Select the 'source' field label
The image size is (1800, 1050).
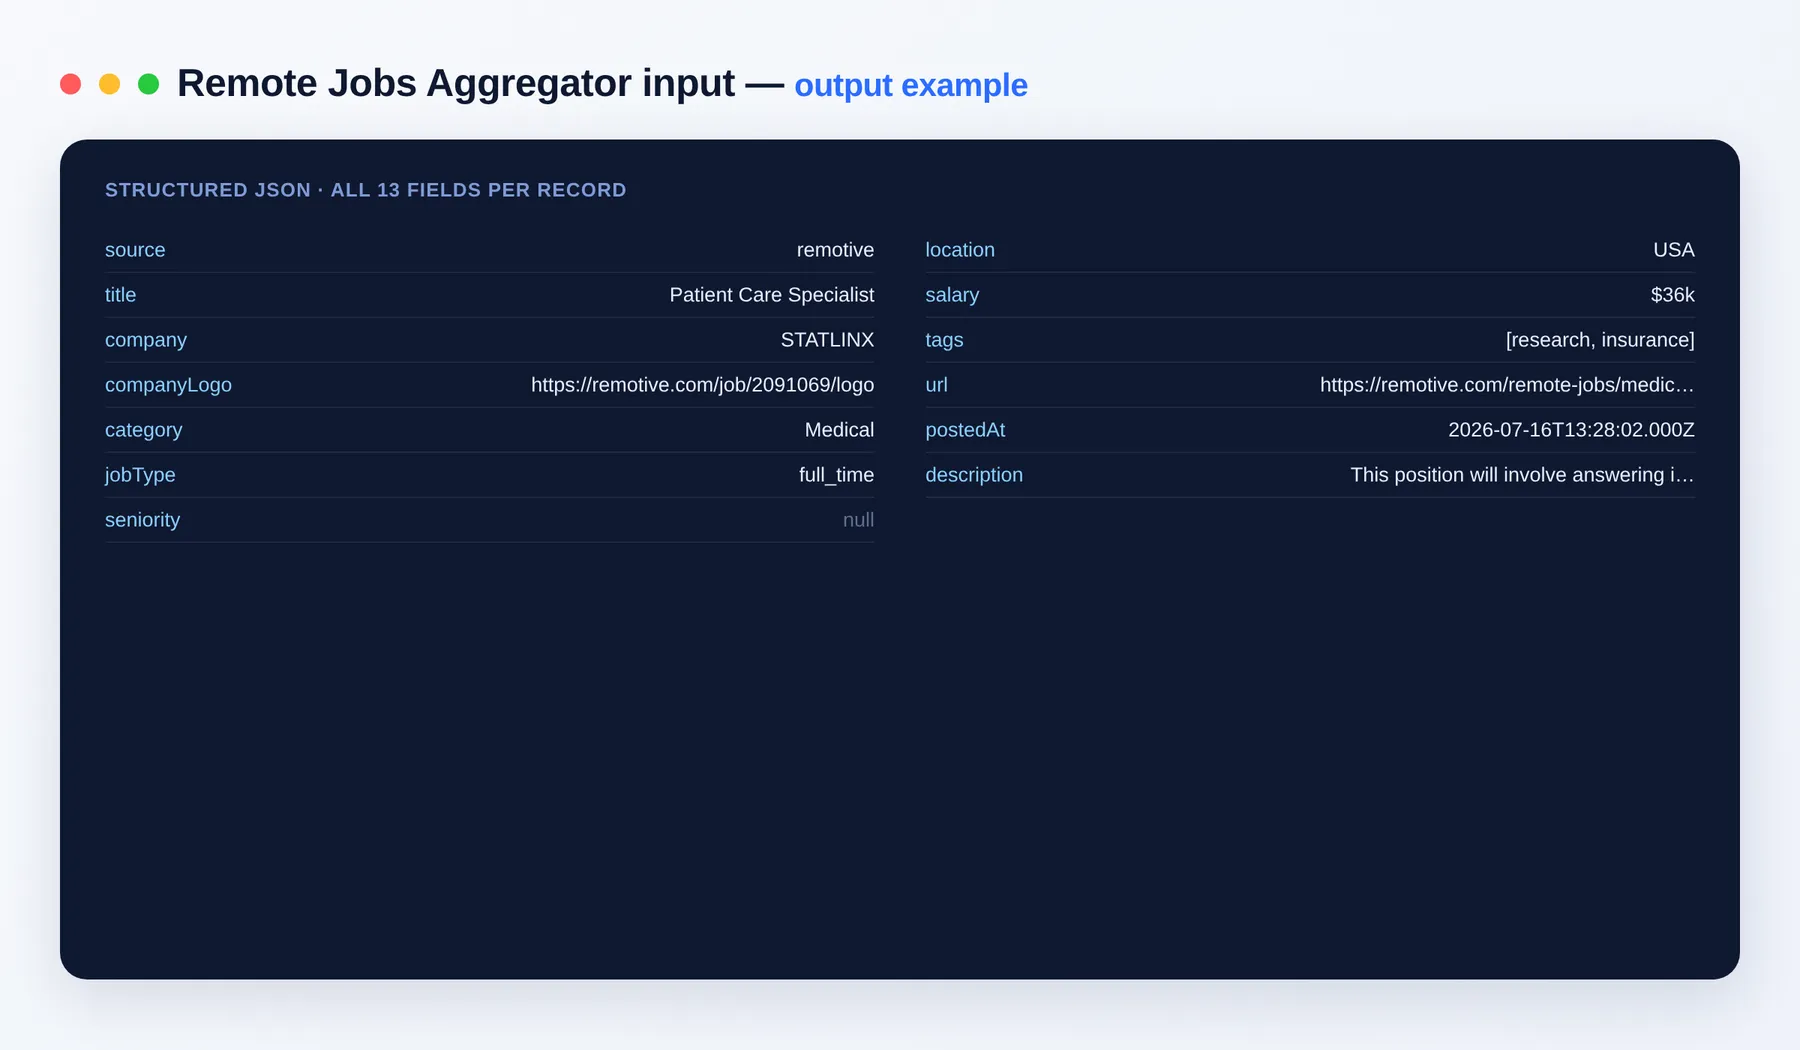[135, 250]
